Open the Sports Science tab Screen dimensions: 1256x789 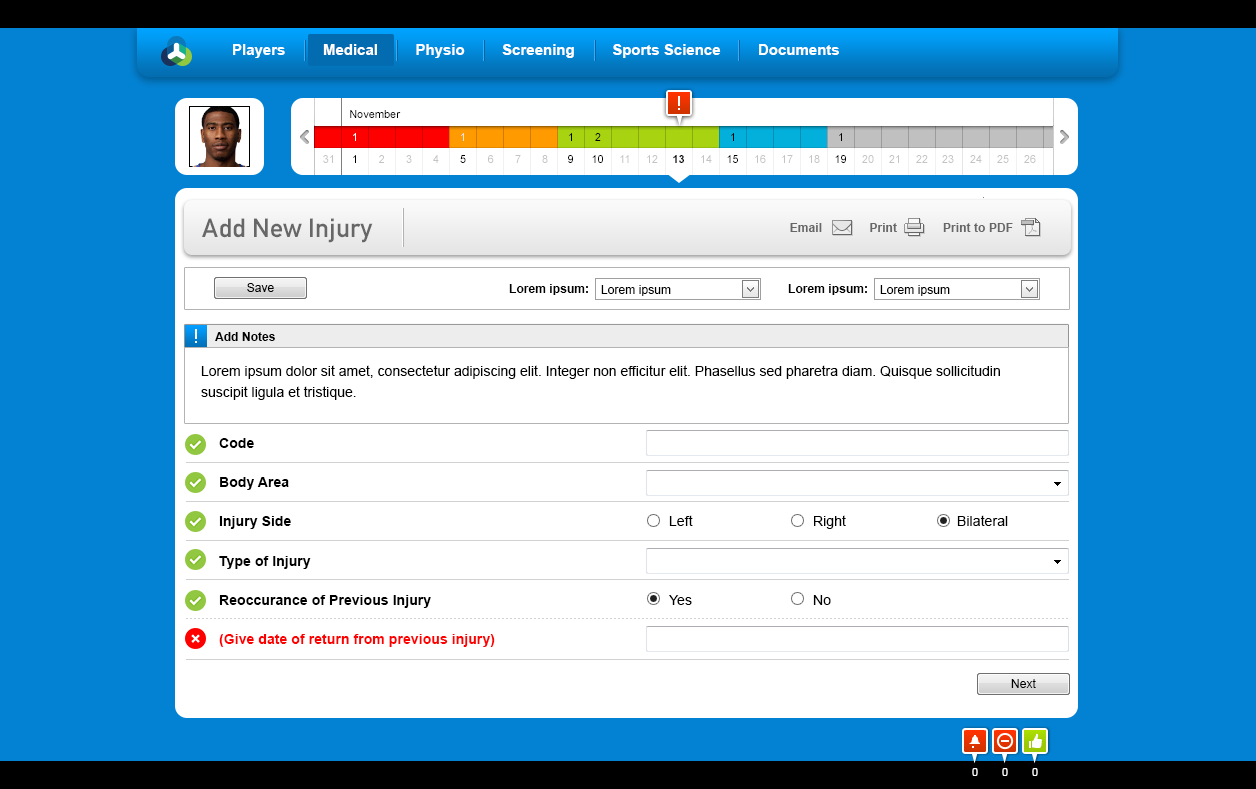tap(666, 50)
